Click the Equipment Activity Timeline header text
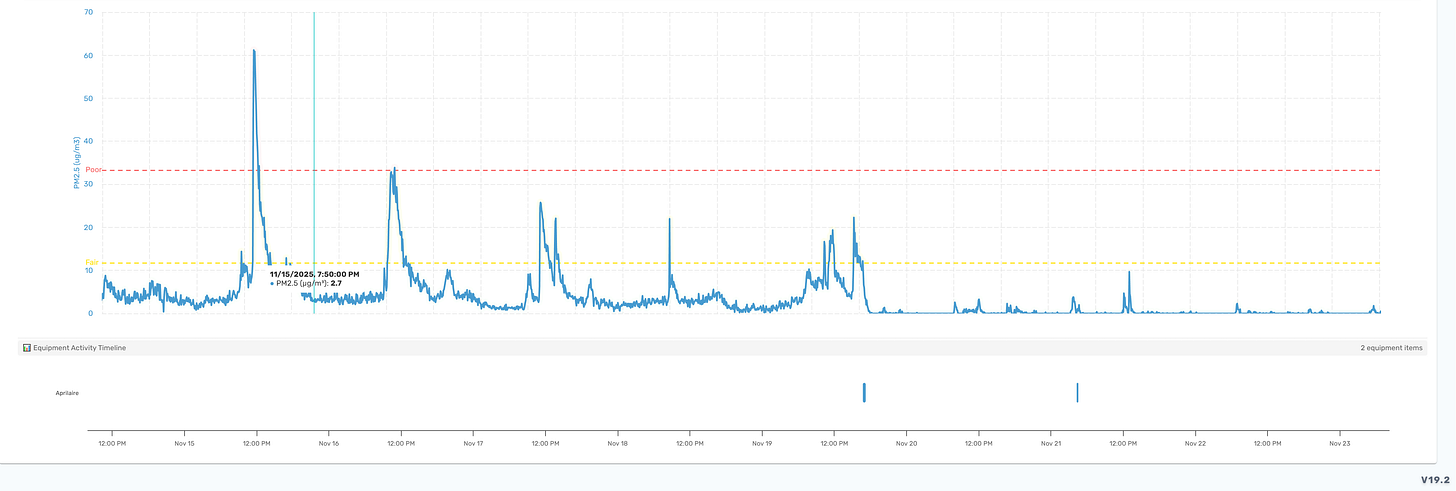 coord(79,348)
